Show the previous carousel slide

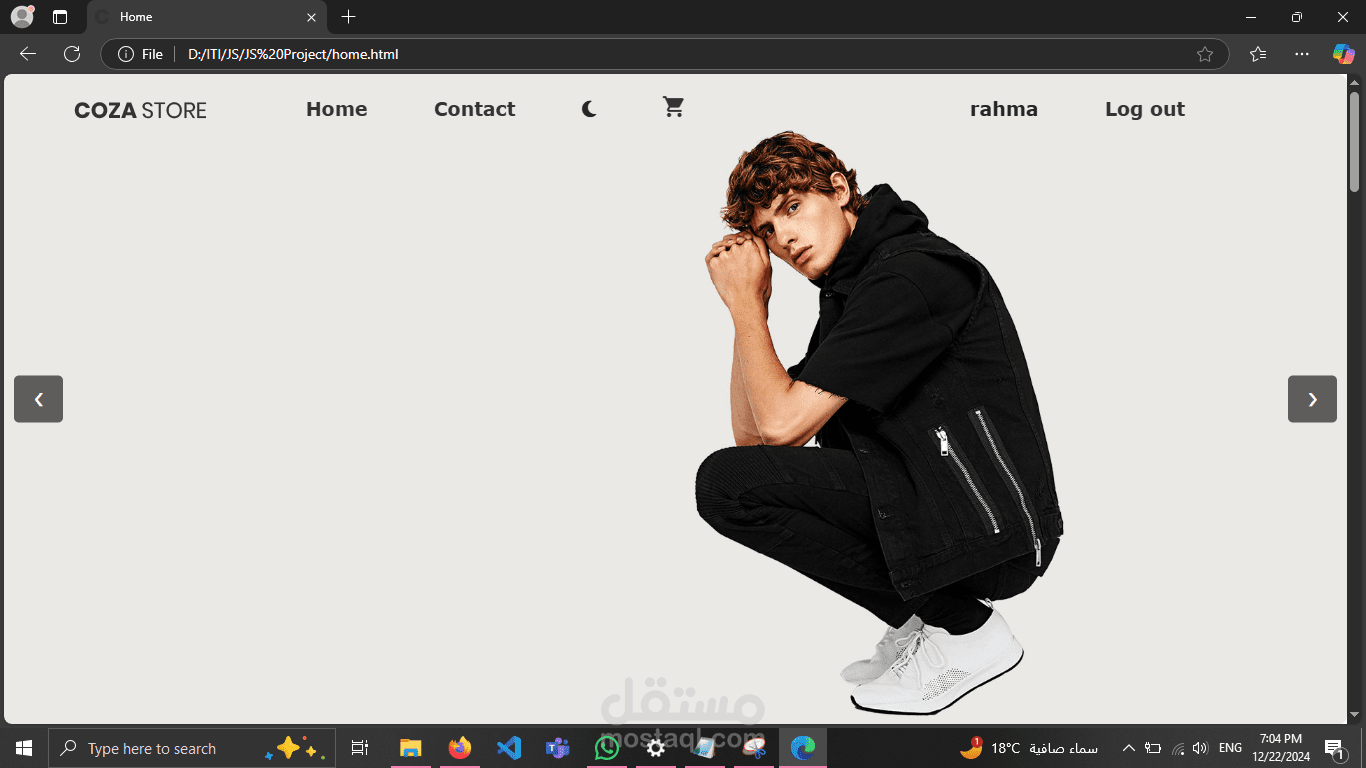(x=38, y=399)
